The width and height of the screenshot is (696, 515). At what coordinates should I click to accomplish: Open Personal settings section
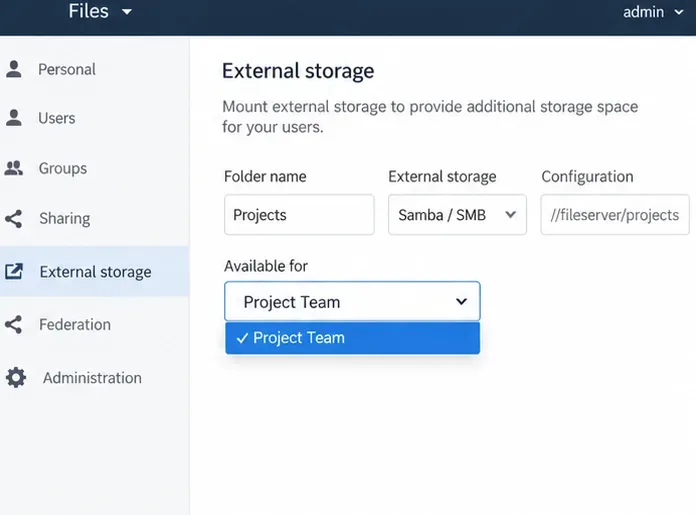coord(67,69)
